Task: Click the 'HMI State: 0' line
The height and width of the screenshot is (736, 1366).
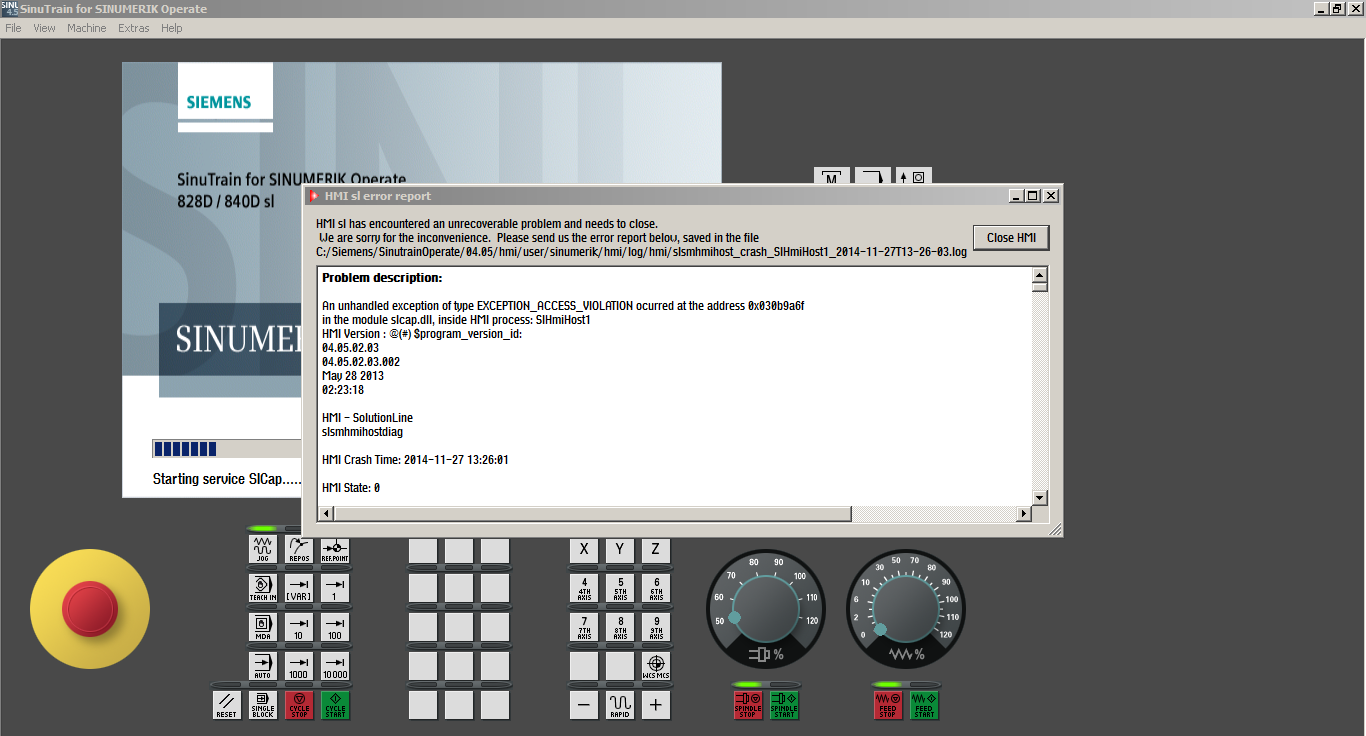Action: click(351, 488)
